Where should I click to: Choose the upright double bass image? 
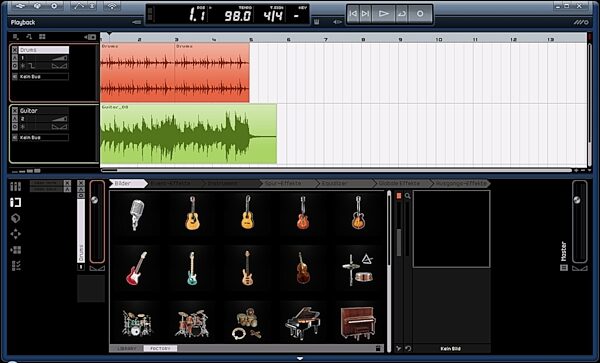303,268
